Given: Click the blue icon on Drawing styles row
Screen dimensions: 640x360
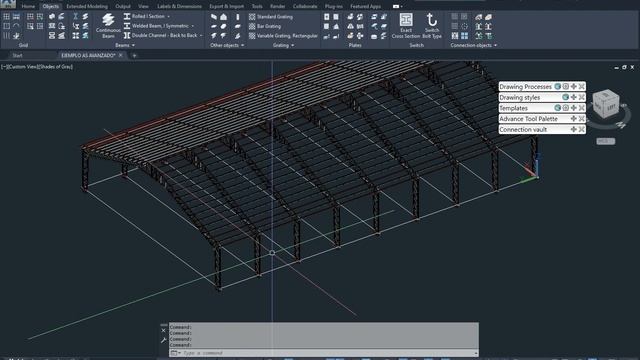Looking at the screenshot, I should 565,97.
